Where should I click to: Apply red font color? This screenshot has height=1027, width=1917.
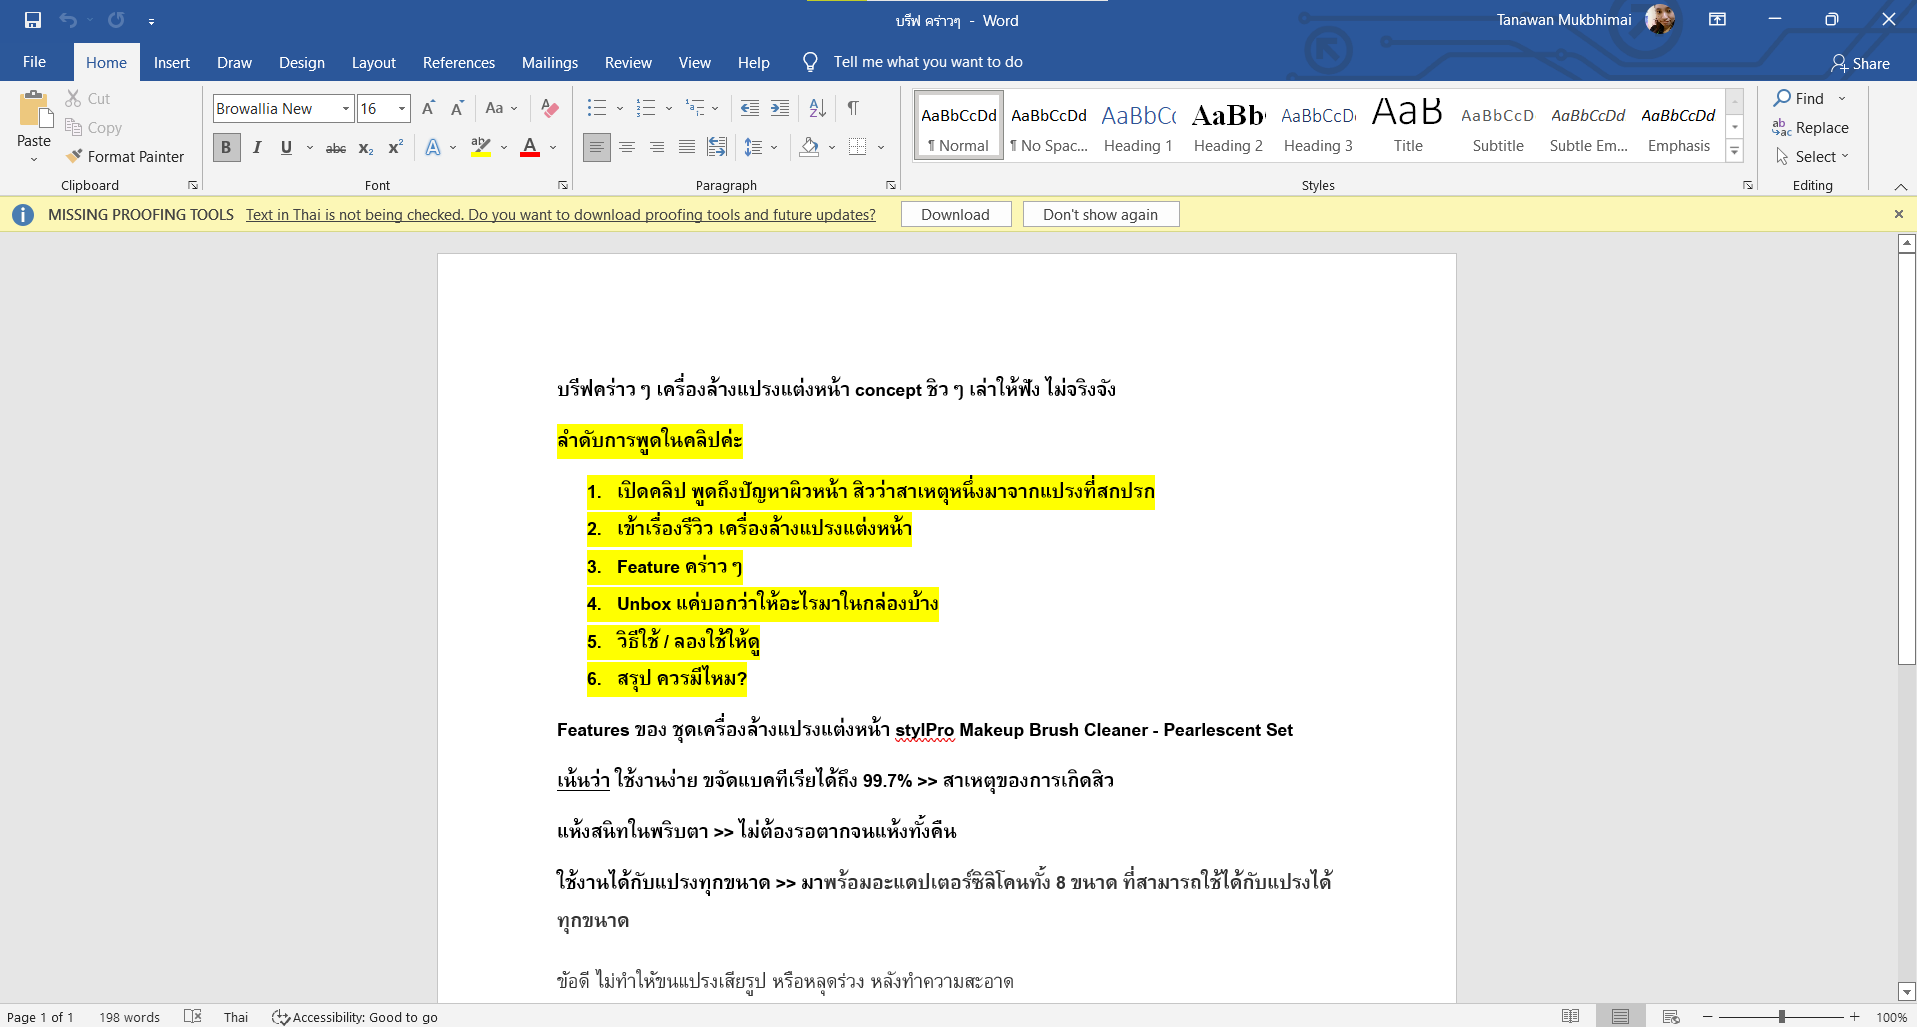(x=531, y=148)
